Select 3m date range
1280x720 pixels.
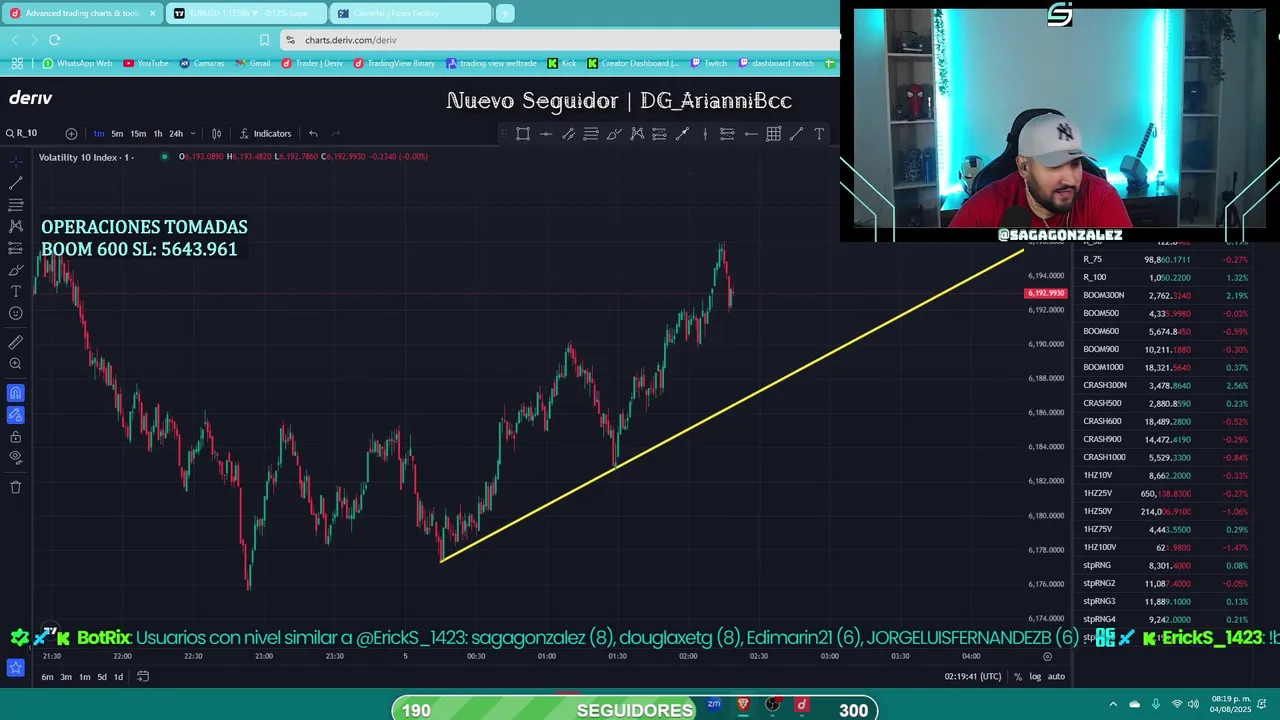(66, 677)
